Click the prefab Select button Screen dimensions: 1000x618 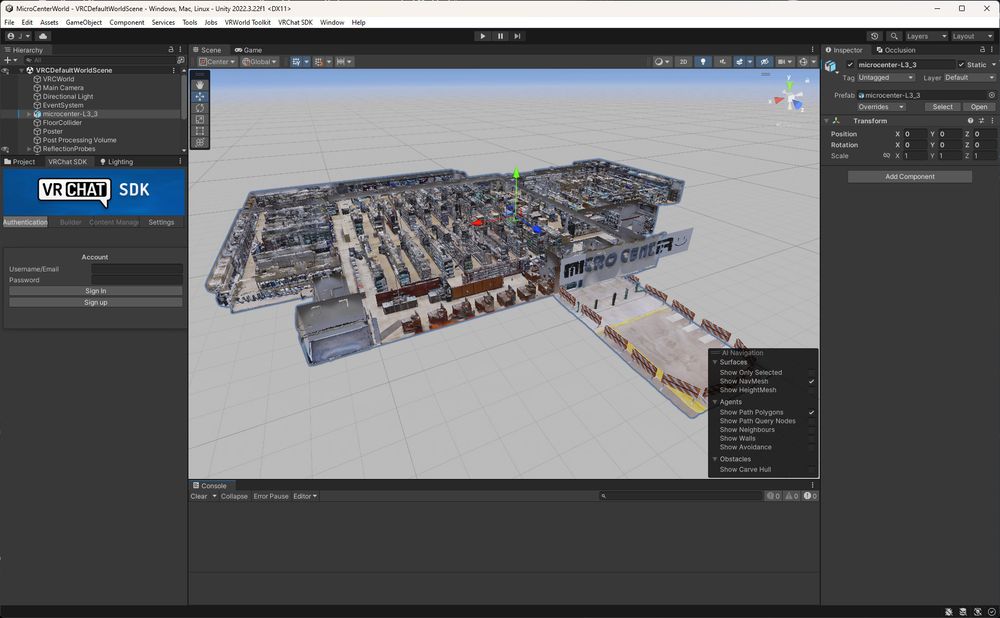(x=943, y=107)
